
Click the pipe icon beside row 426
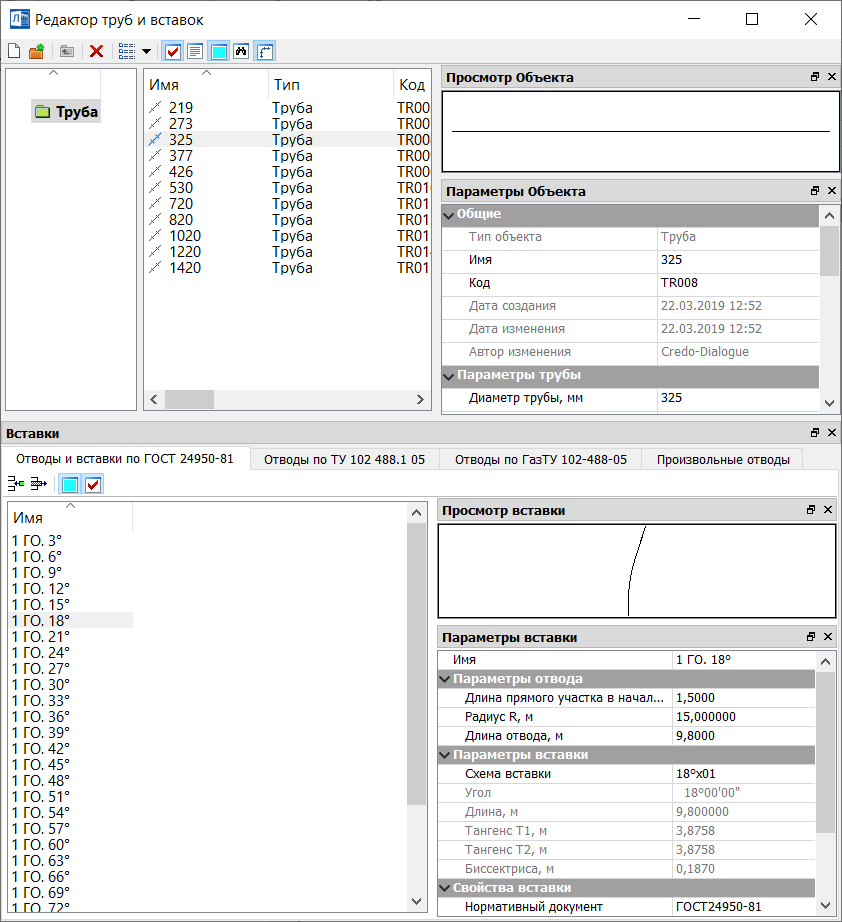155,172
